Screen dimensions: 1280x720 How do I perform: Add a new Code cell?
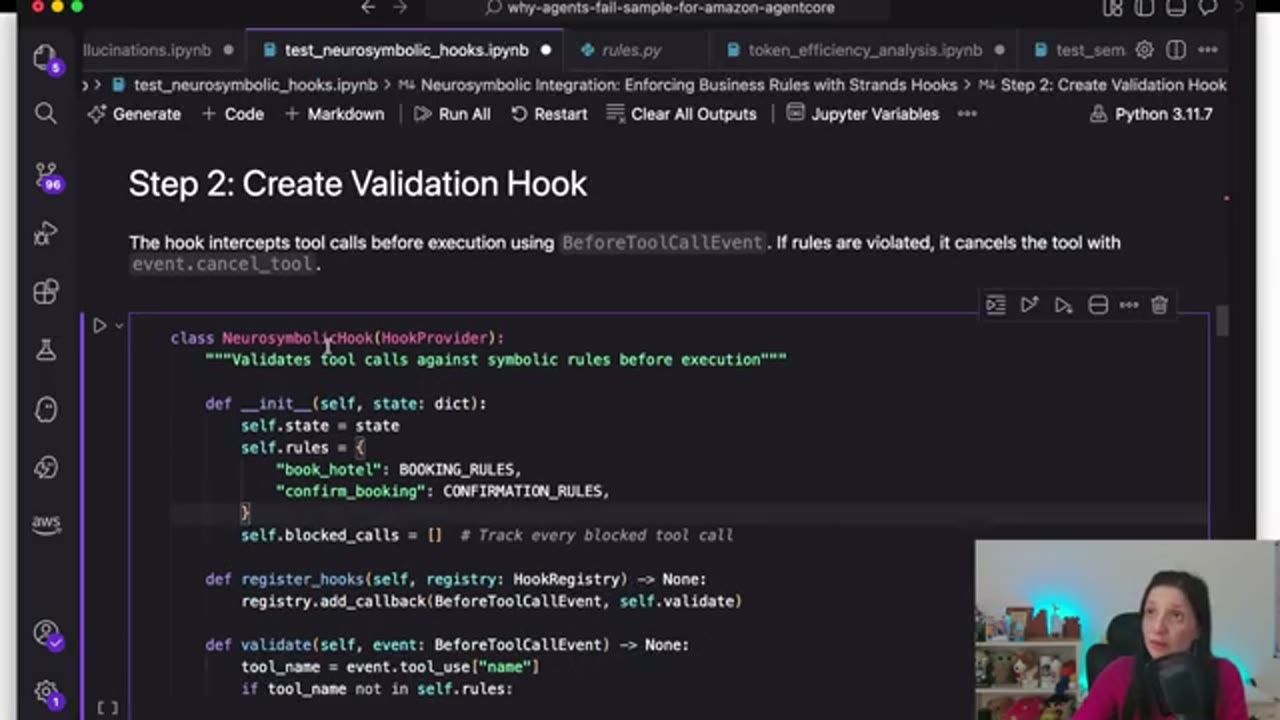tap(233, 114)
